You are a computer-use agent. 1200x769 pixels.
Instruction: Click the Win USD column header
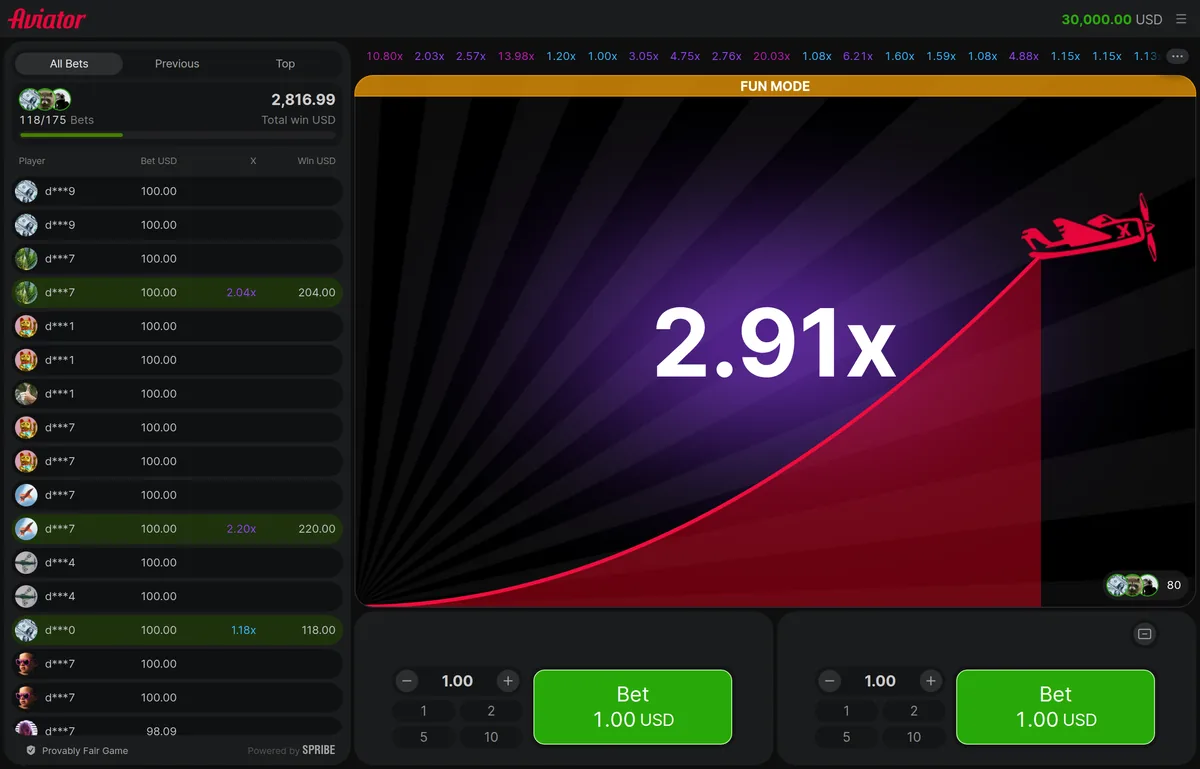coord(316,160)
